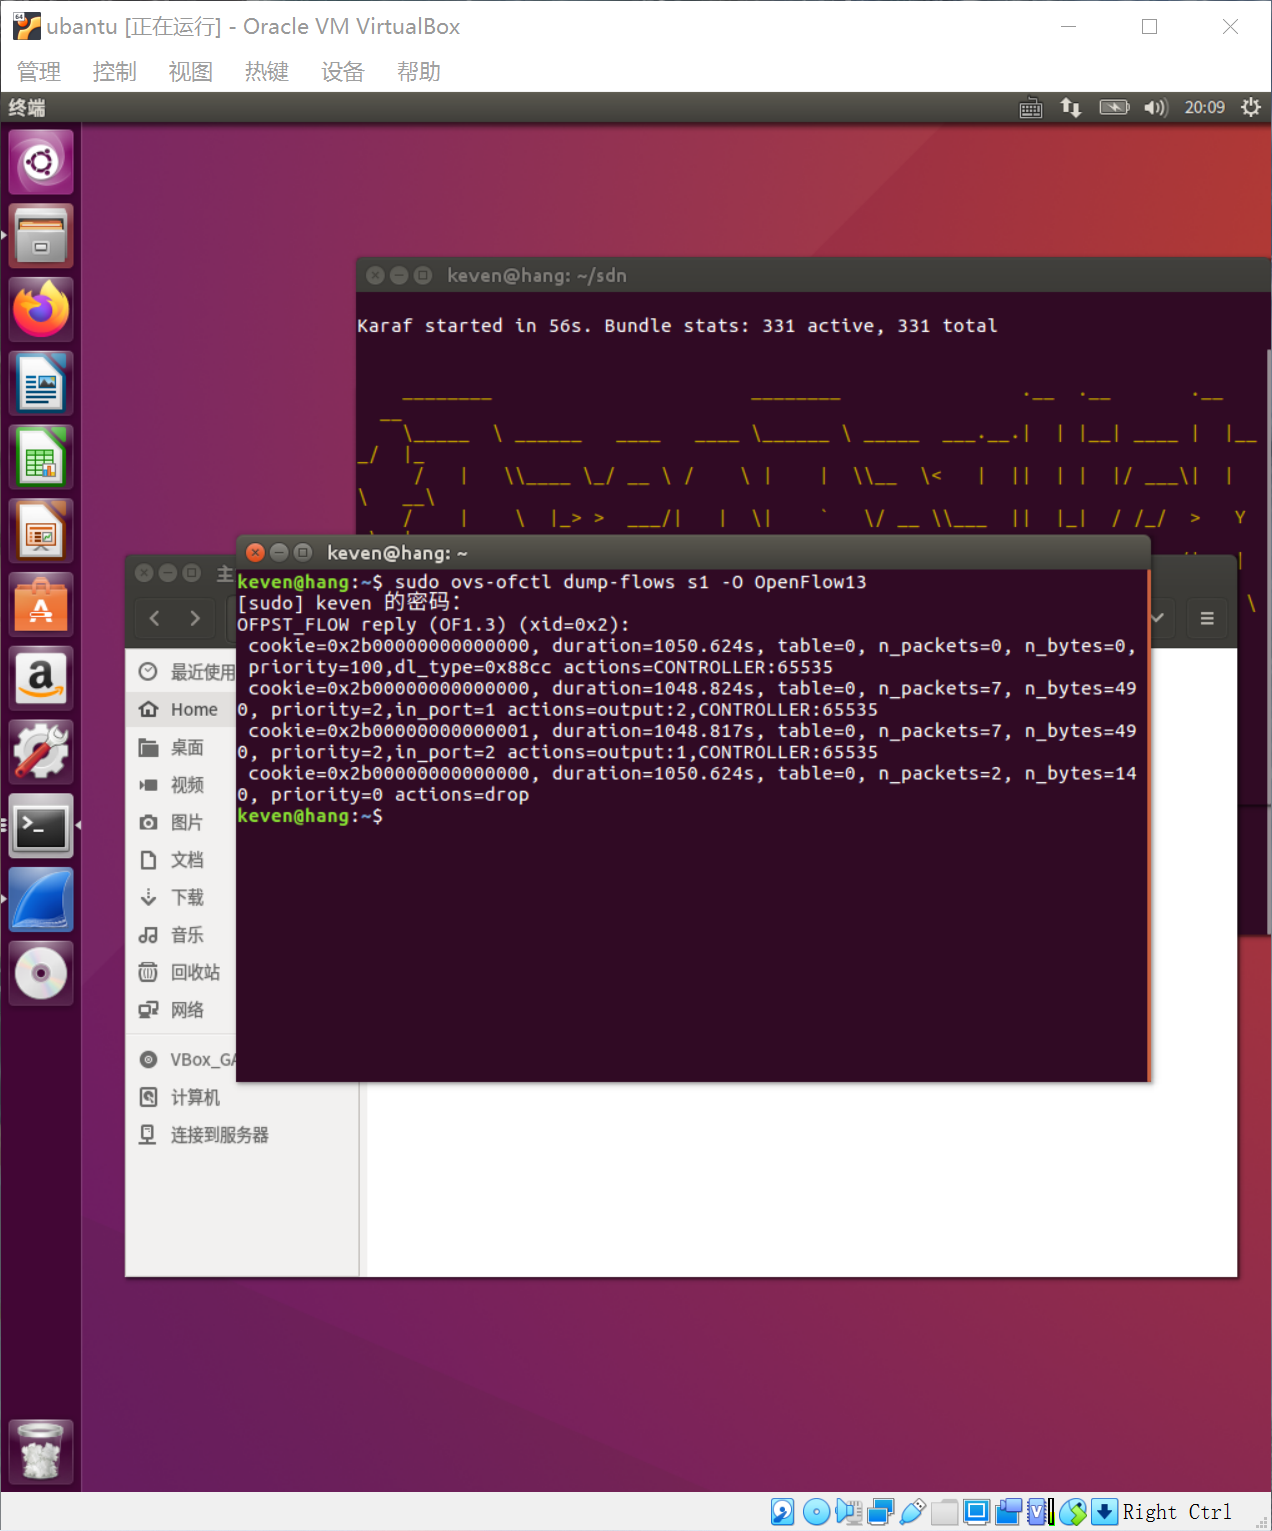
Task: Click VirtualBox mouse integration status icon
Action: [1073, 1512]
